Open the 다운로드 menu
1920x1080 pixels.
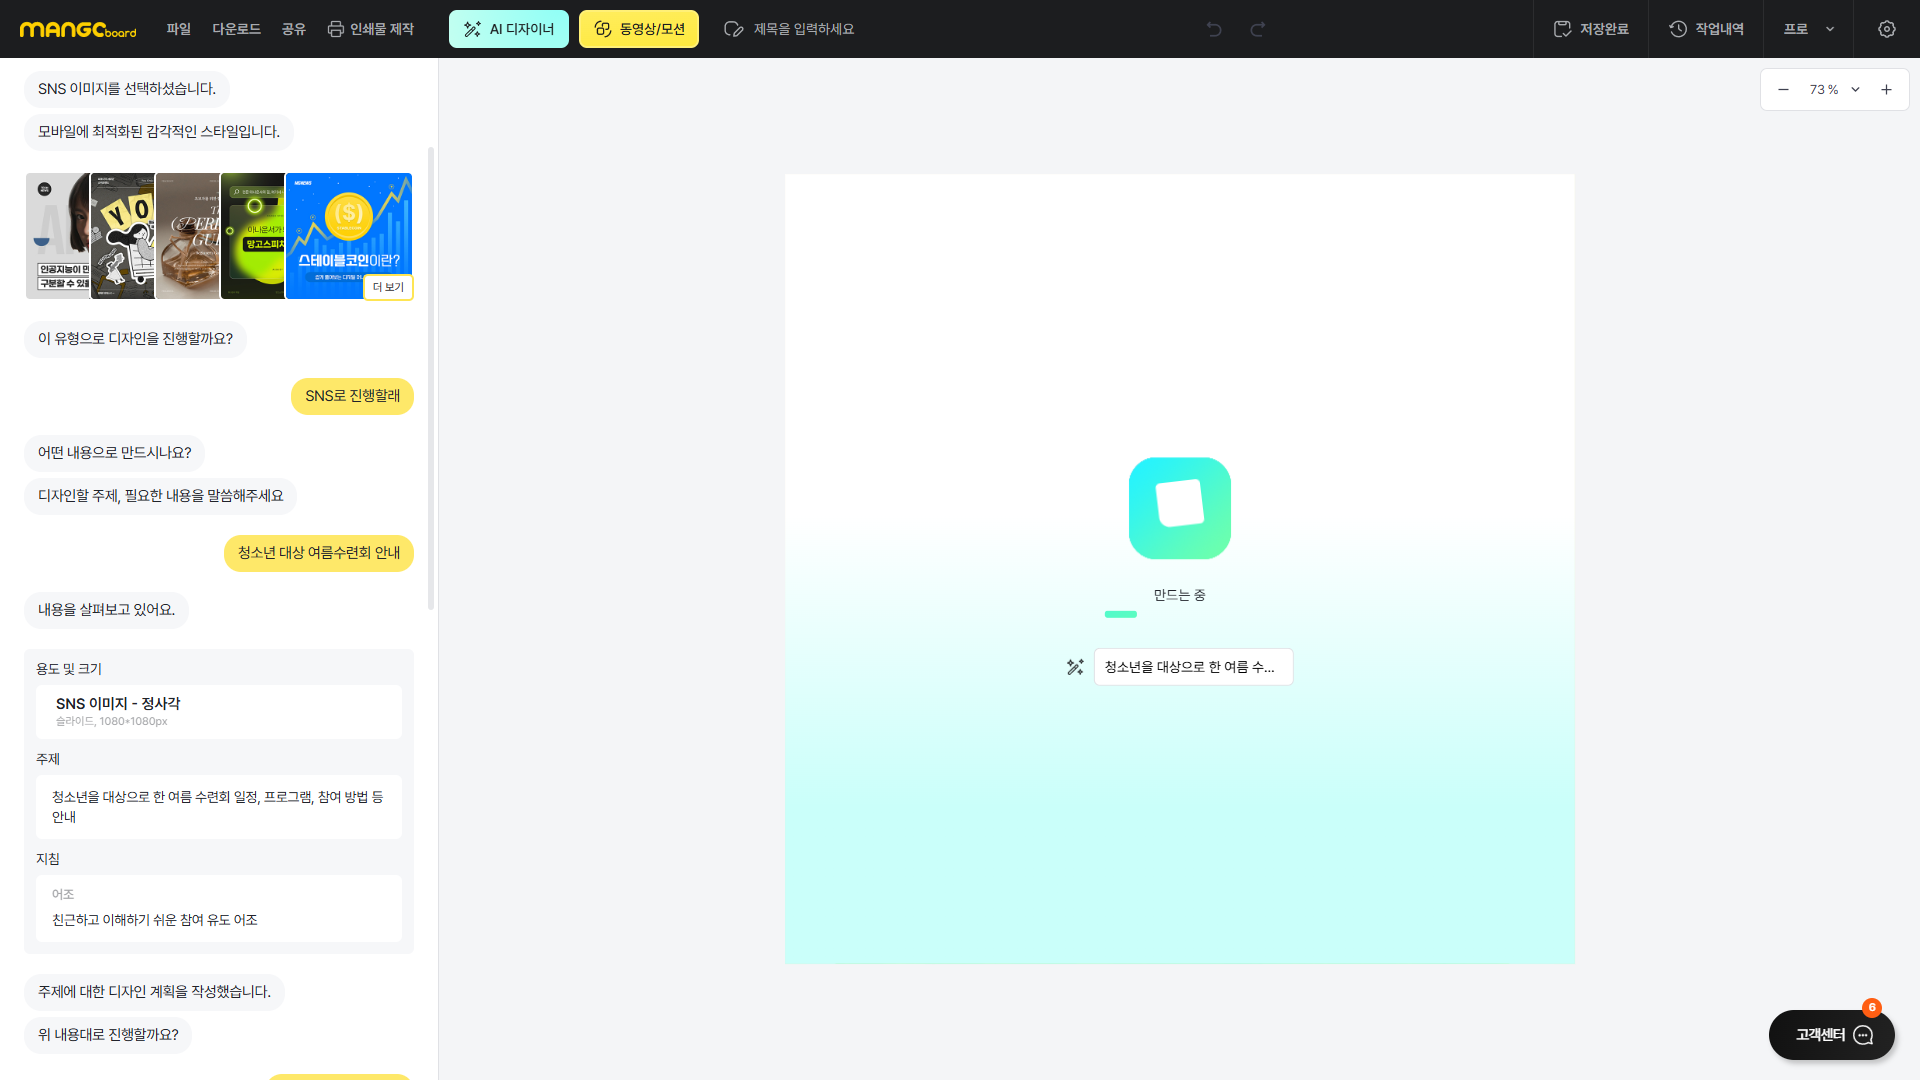tap(236, 29)
